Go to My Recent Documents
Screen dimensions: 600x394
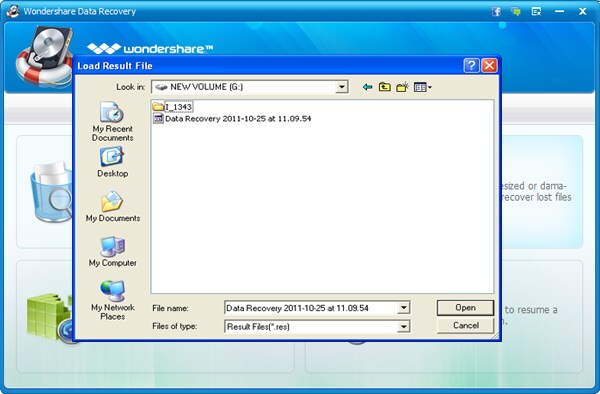pyautogui.click(x=112, y=121)
